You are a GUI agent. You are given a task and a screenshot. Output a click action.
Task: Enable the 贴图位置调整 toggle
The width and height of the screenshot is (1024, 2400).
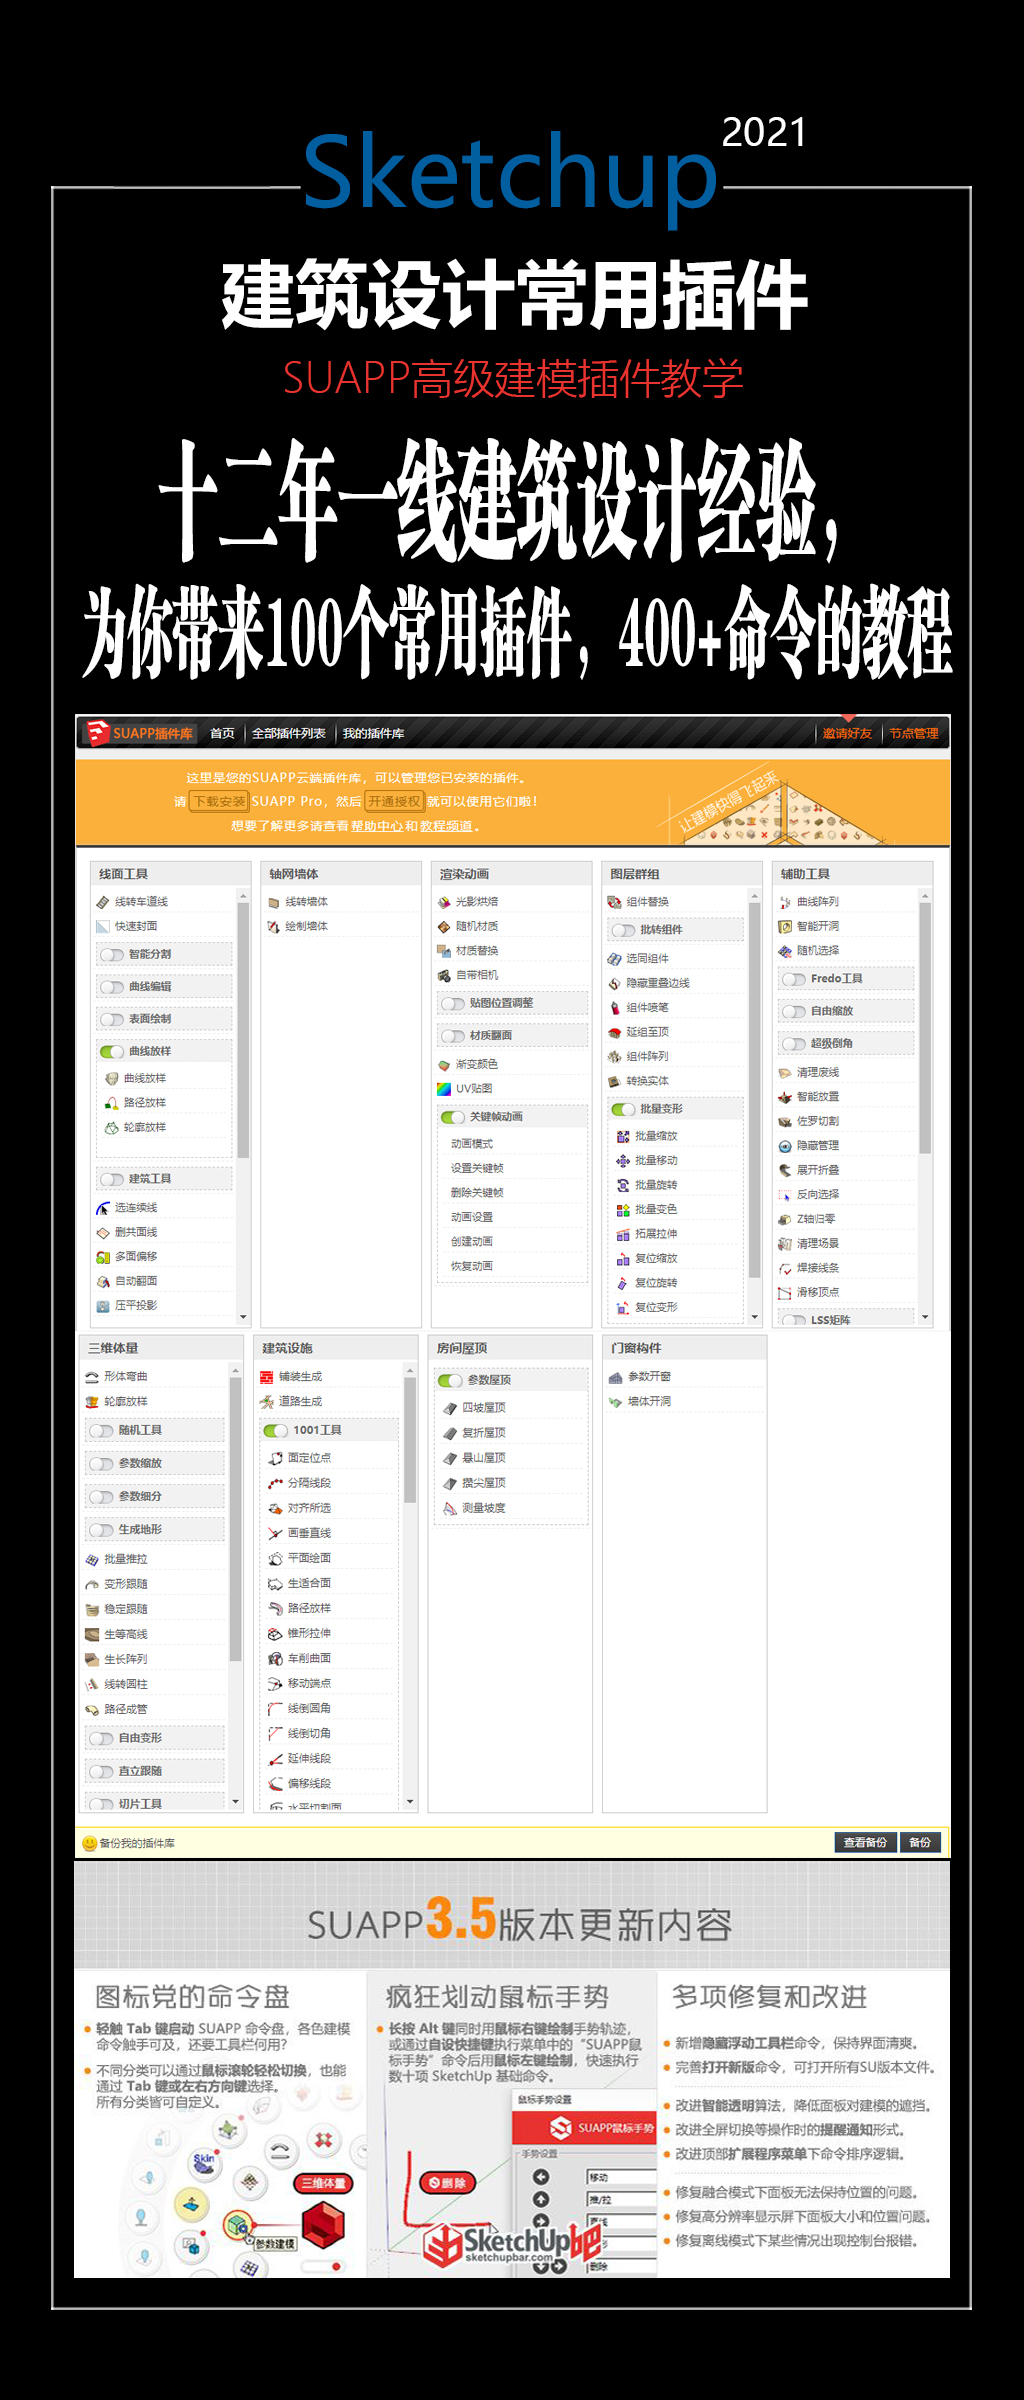click(x=453, y=1004)
